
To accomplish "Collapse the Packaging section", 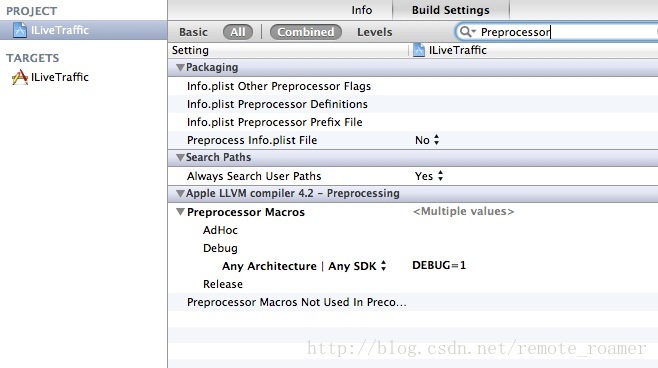I will pyautogui.click(x=180, y=68).
